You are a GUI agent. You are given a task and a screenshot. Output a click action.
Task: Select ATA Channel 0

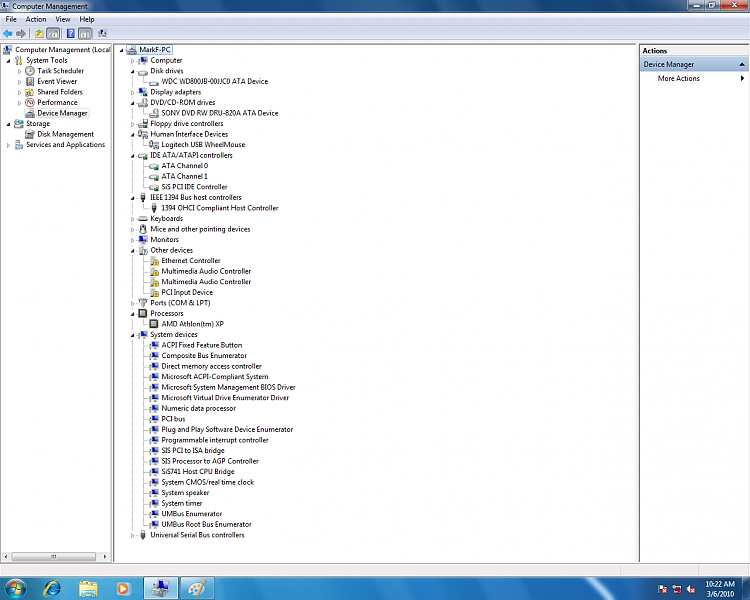click(185, 166)
